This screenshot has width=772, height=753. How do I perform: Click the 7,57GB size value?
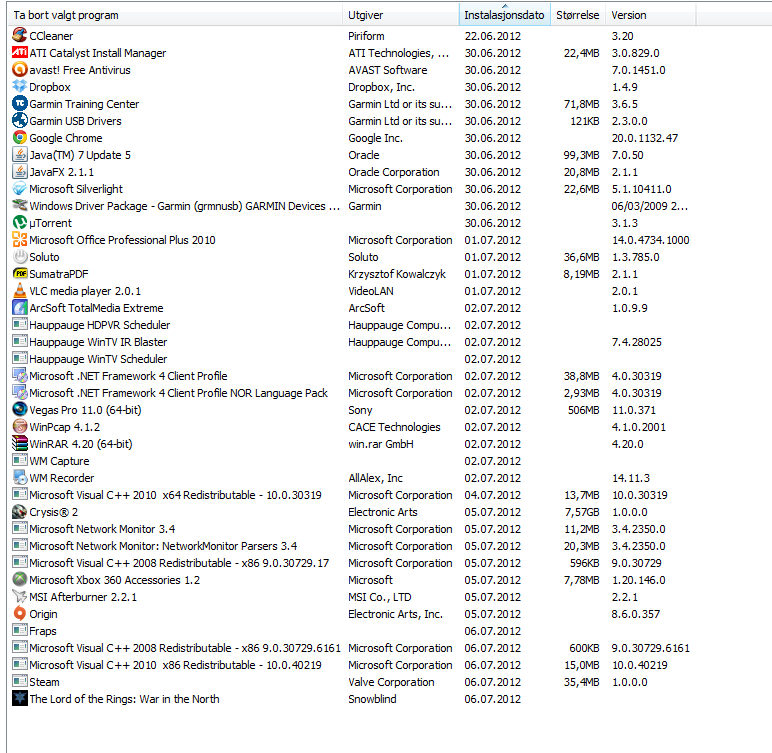(x=581, y=512)
